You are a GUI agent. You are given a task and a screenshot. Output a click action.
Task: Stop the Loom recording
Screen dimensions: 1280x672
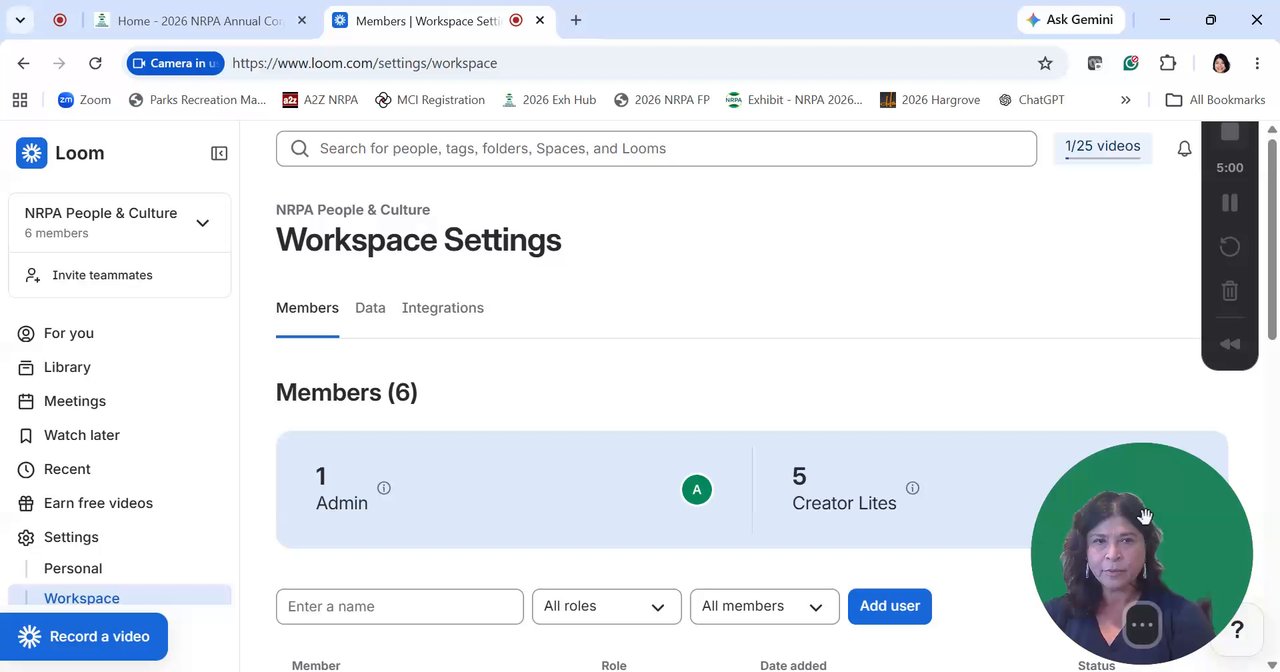(x=1230, y=132)
